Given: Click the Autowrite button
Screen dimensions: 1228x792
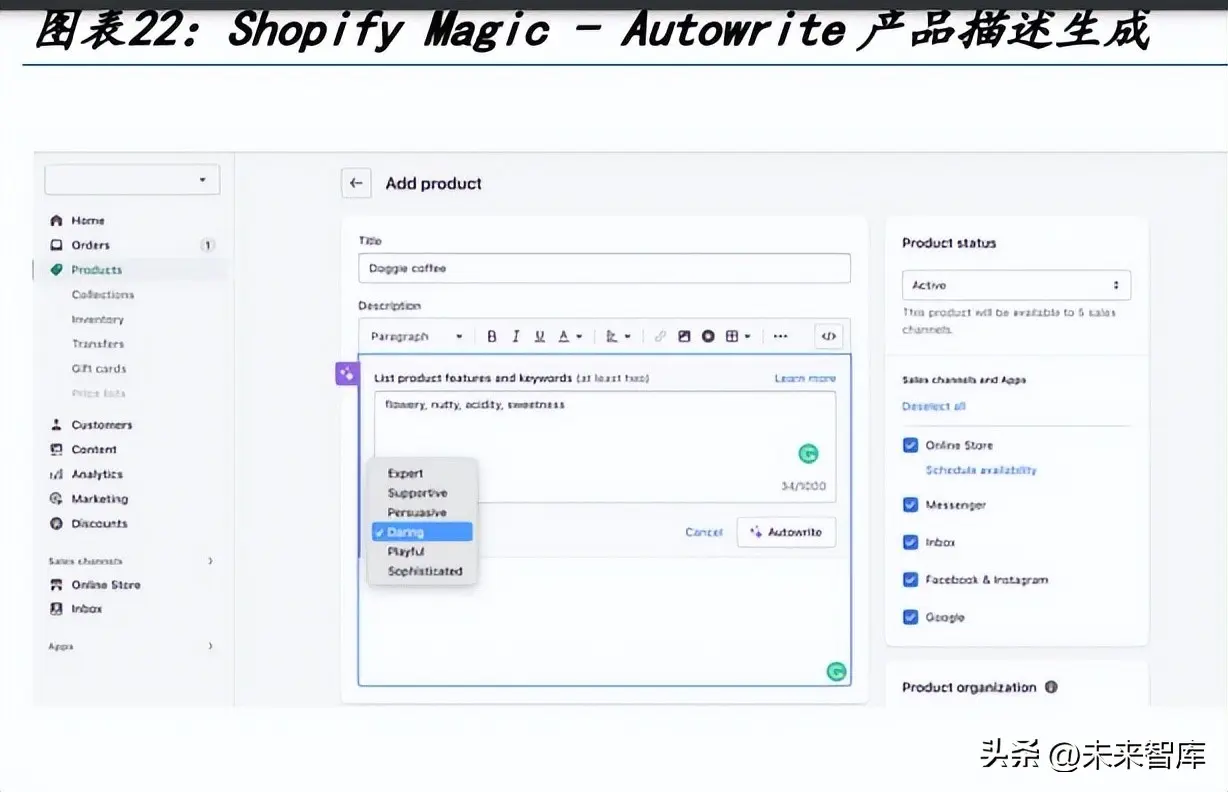Looking at the screenshot, I should click(x=786, y=532).
